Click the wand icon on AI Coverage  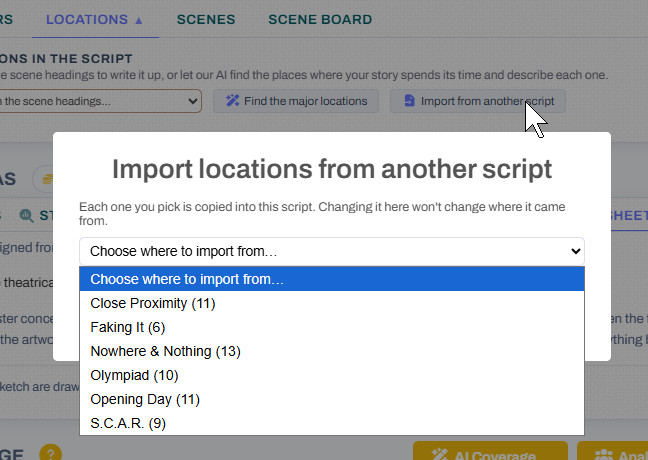(440, 454)
